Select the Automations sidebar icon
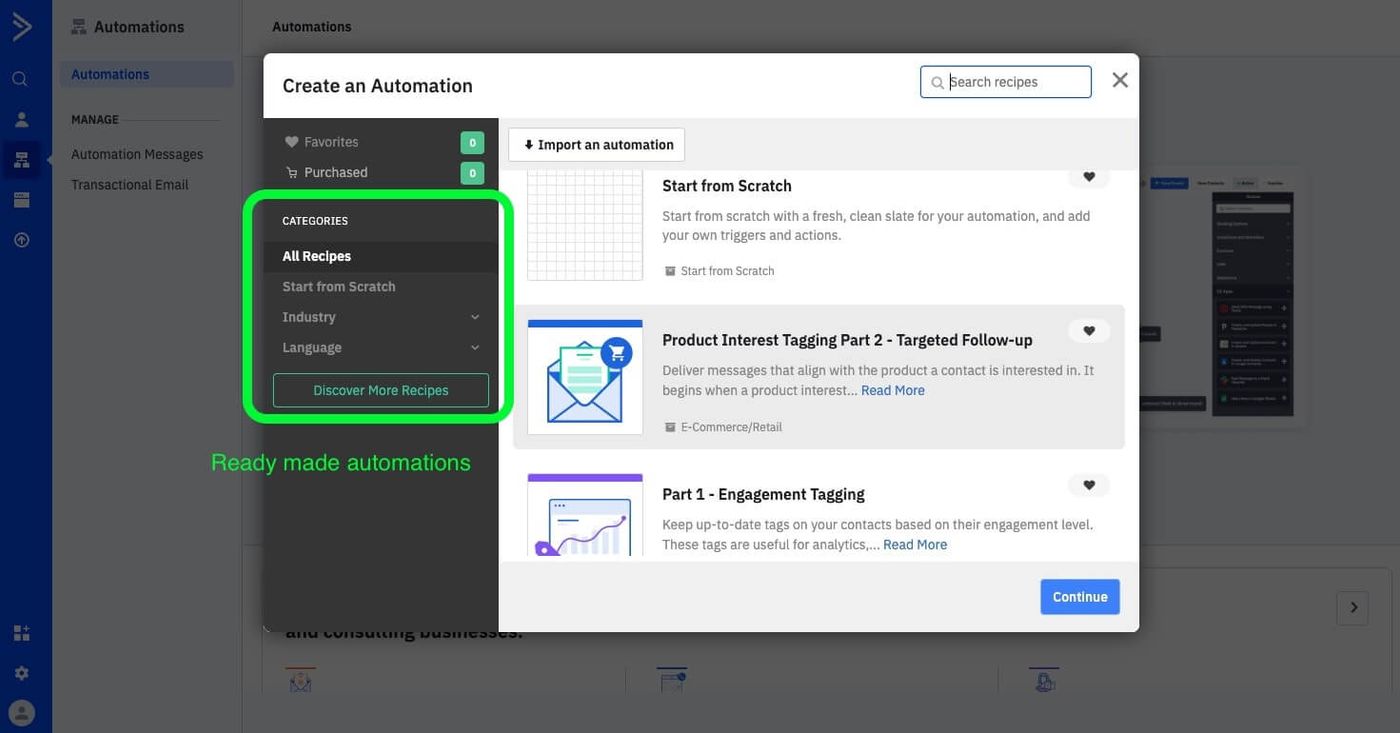 pos(21,160)
